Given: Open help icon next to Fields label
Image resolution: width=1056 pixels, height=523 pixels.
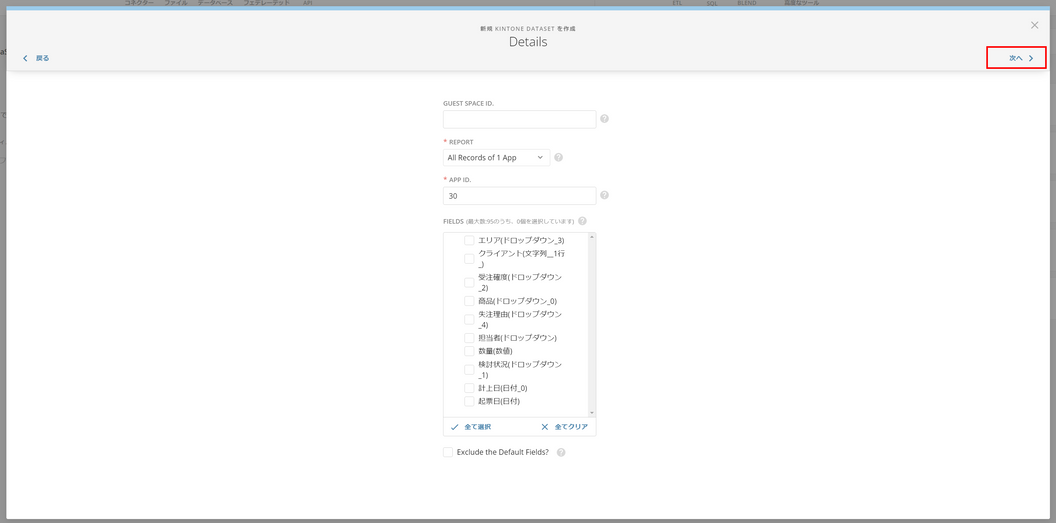Looking at the screenshot, I should (582, 221).
